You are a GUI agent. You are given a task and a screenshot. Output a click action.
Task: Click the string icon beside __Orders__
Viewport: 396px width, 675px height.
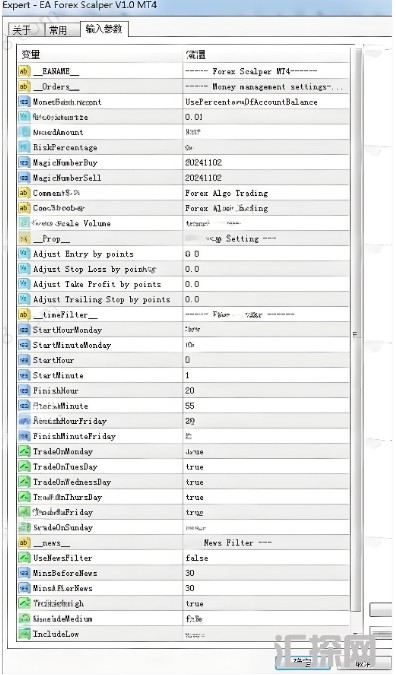[x=24, y=87]
